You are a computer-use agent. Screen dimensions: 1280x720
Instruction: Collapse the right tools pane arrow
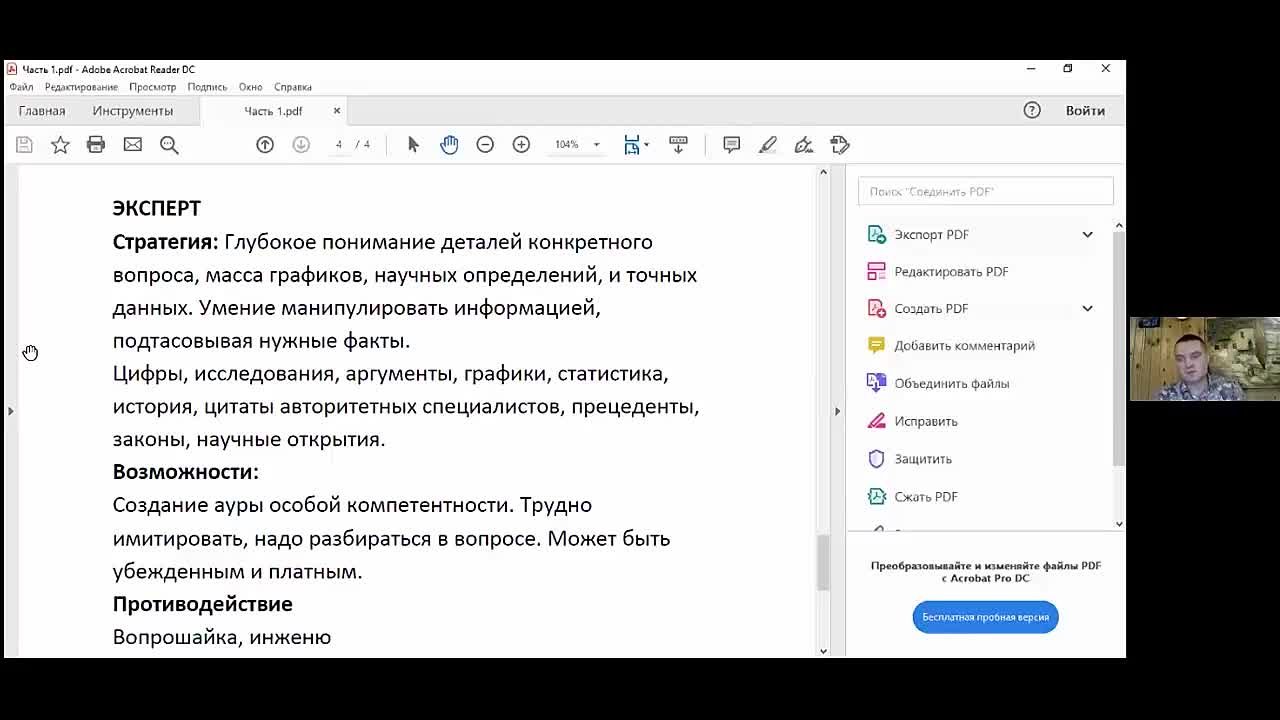pyautogui.click(x=837, y=411)
